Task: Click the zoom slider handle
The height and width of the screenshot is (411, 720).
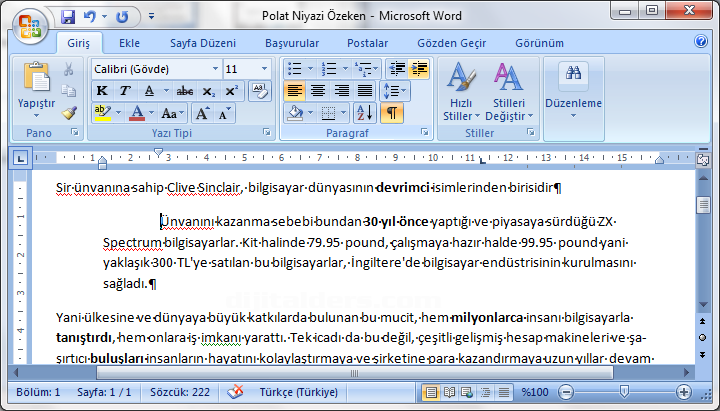Action: tap(624, 392)
